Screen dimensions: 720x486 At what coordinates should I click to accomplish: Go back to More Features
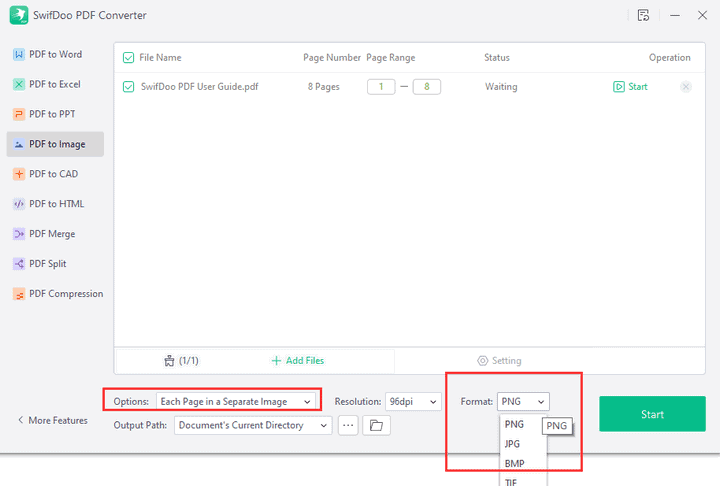52,420
